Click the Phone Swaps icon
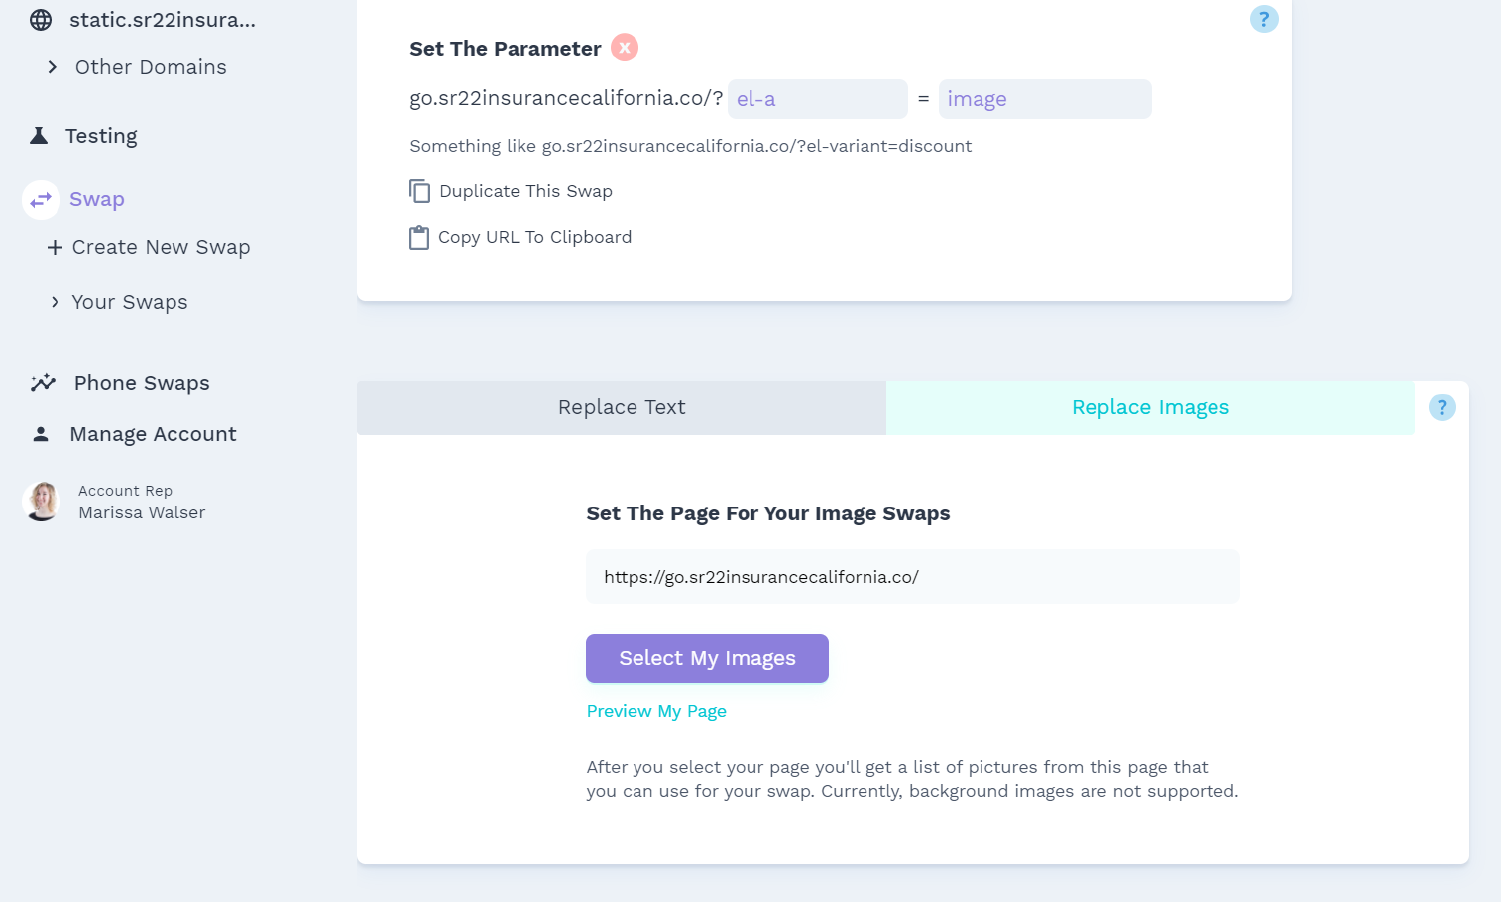Viewport: 1501px width, 902px height. pyautogui.click(x=42, y=382)
